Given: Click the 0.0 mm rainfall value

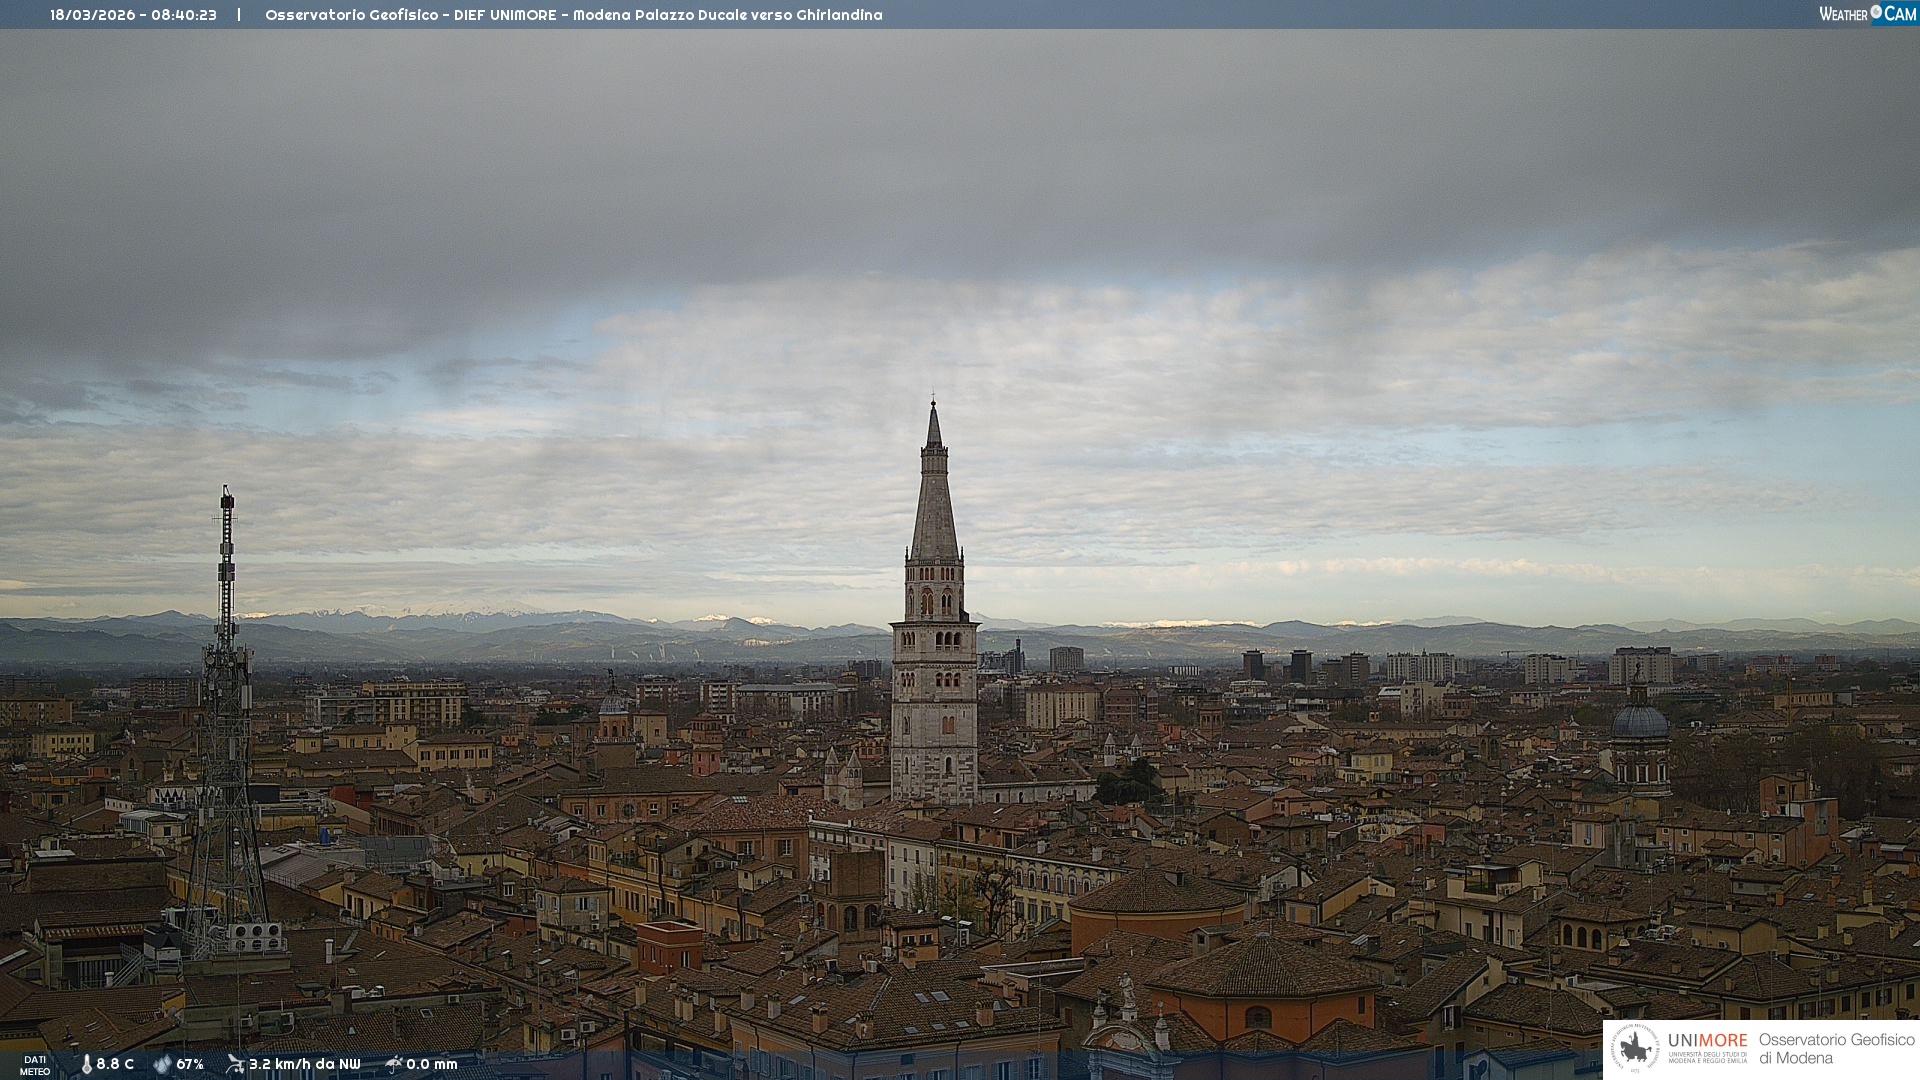Looking at the screenshot, I should [x=432, y=1064].
